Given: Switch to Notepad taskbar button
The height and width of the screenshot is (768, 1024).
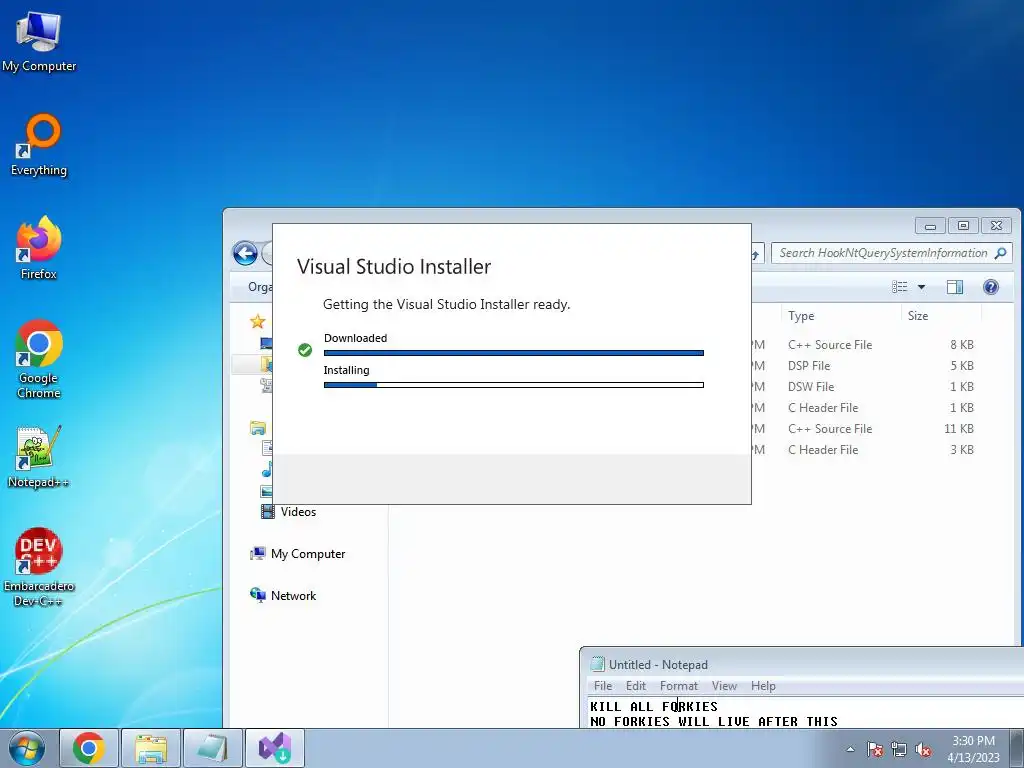Looking at the screenshot, I should pos(213,748).
